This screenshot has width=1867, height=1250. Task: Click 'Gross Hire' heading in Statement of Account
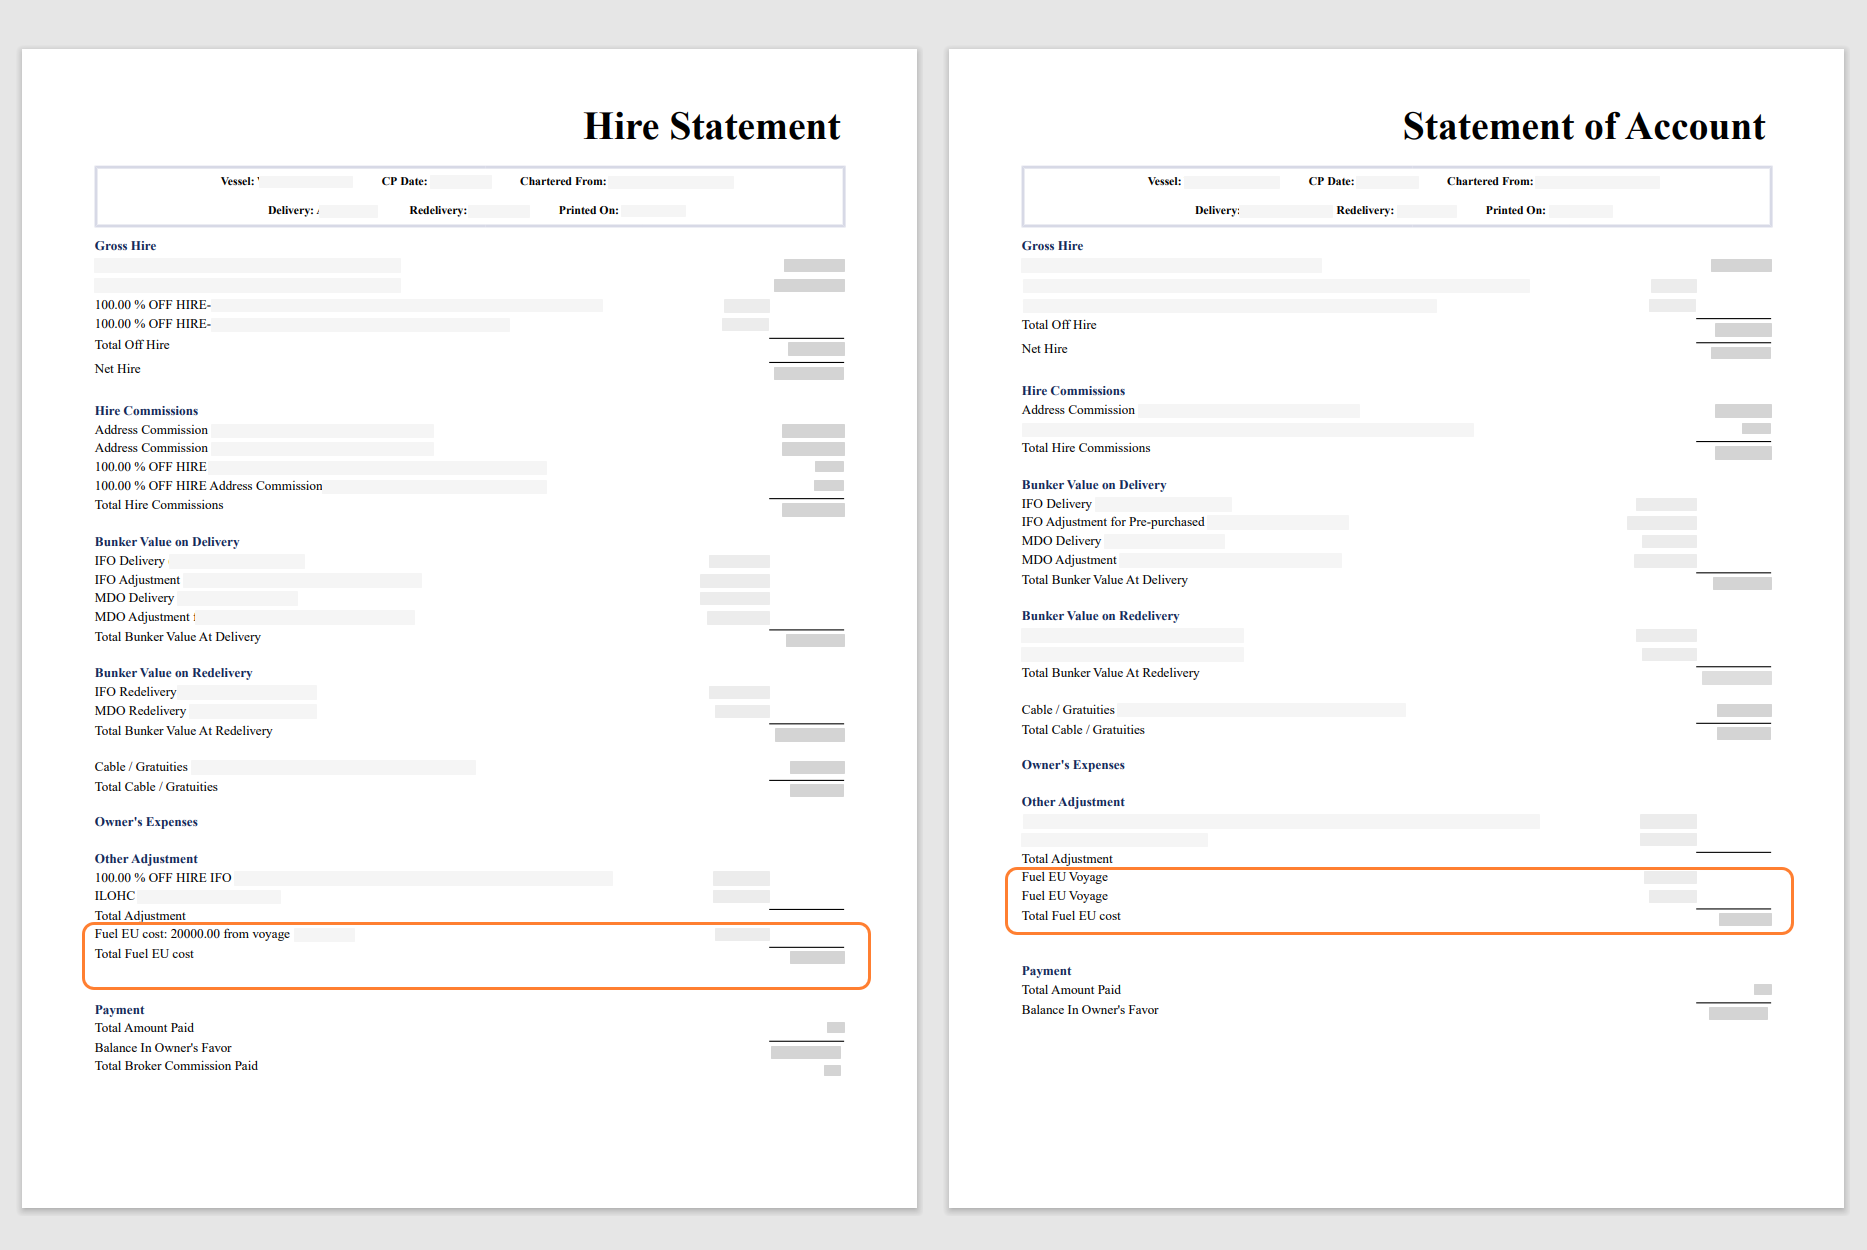point(1052,246)
